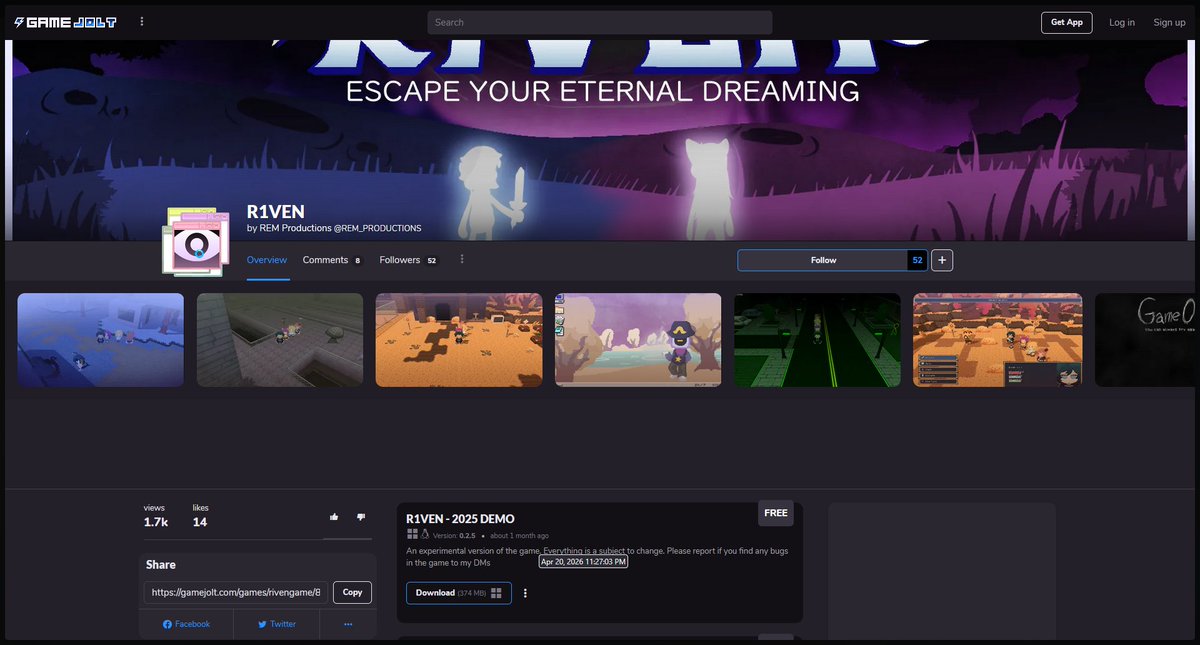Open the more options dots after Followers tab
Image resolution: width=1200 pixels, height=645 pixels.
(462, 260)
